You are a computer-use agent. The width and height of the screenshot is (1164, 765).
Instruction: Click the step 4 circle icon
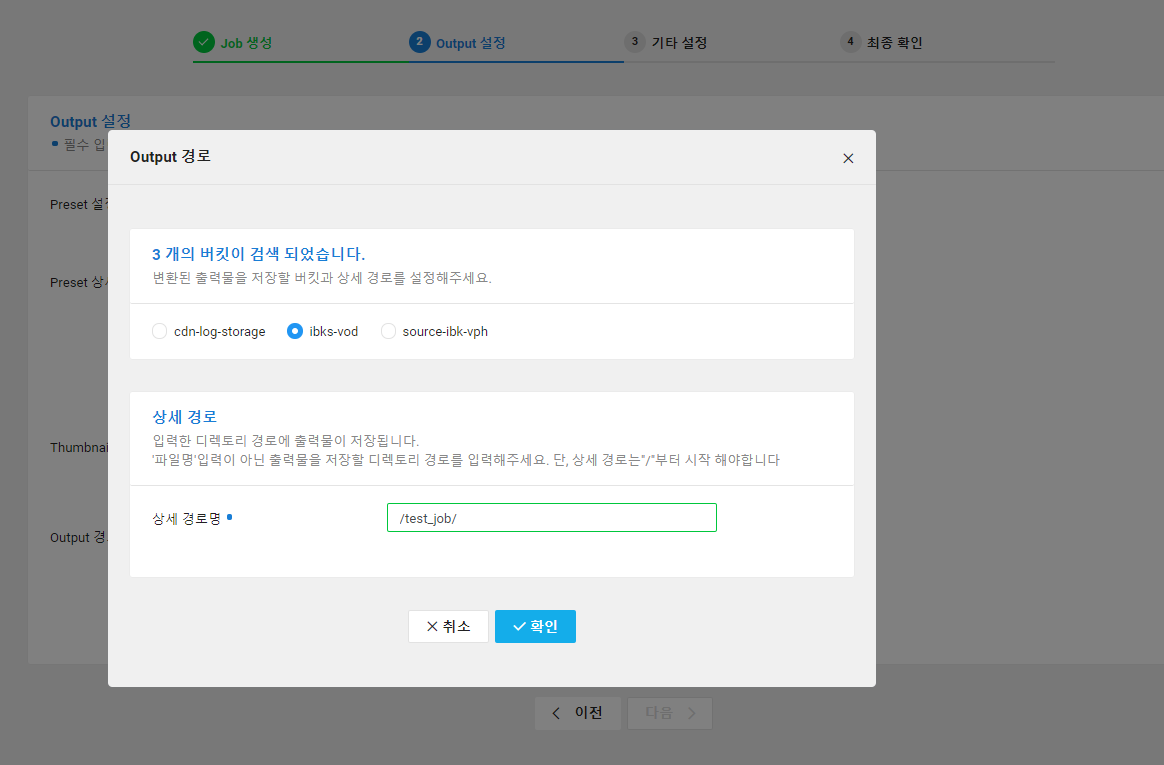click(850, 42)
